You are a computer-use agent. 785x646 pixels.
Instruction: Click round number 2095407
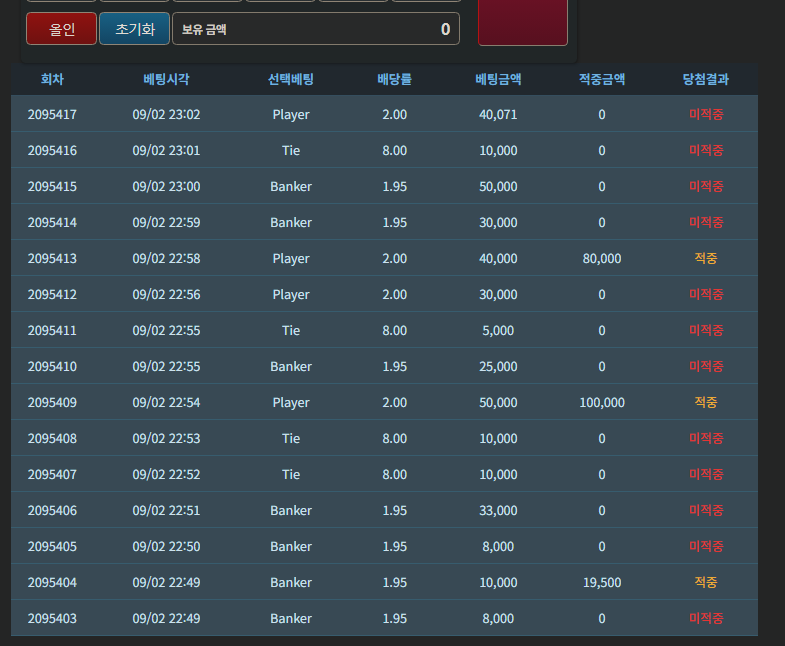point(52,475)
